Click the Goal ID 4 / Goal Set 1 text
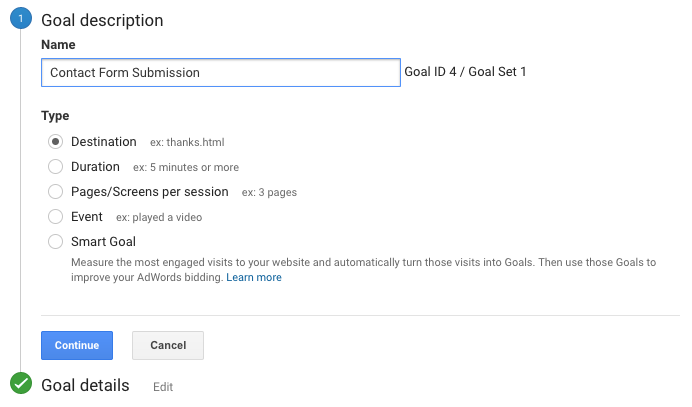Image resolution: width=692 pixels, height=407 pixels. click(465, 72)
